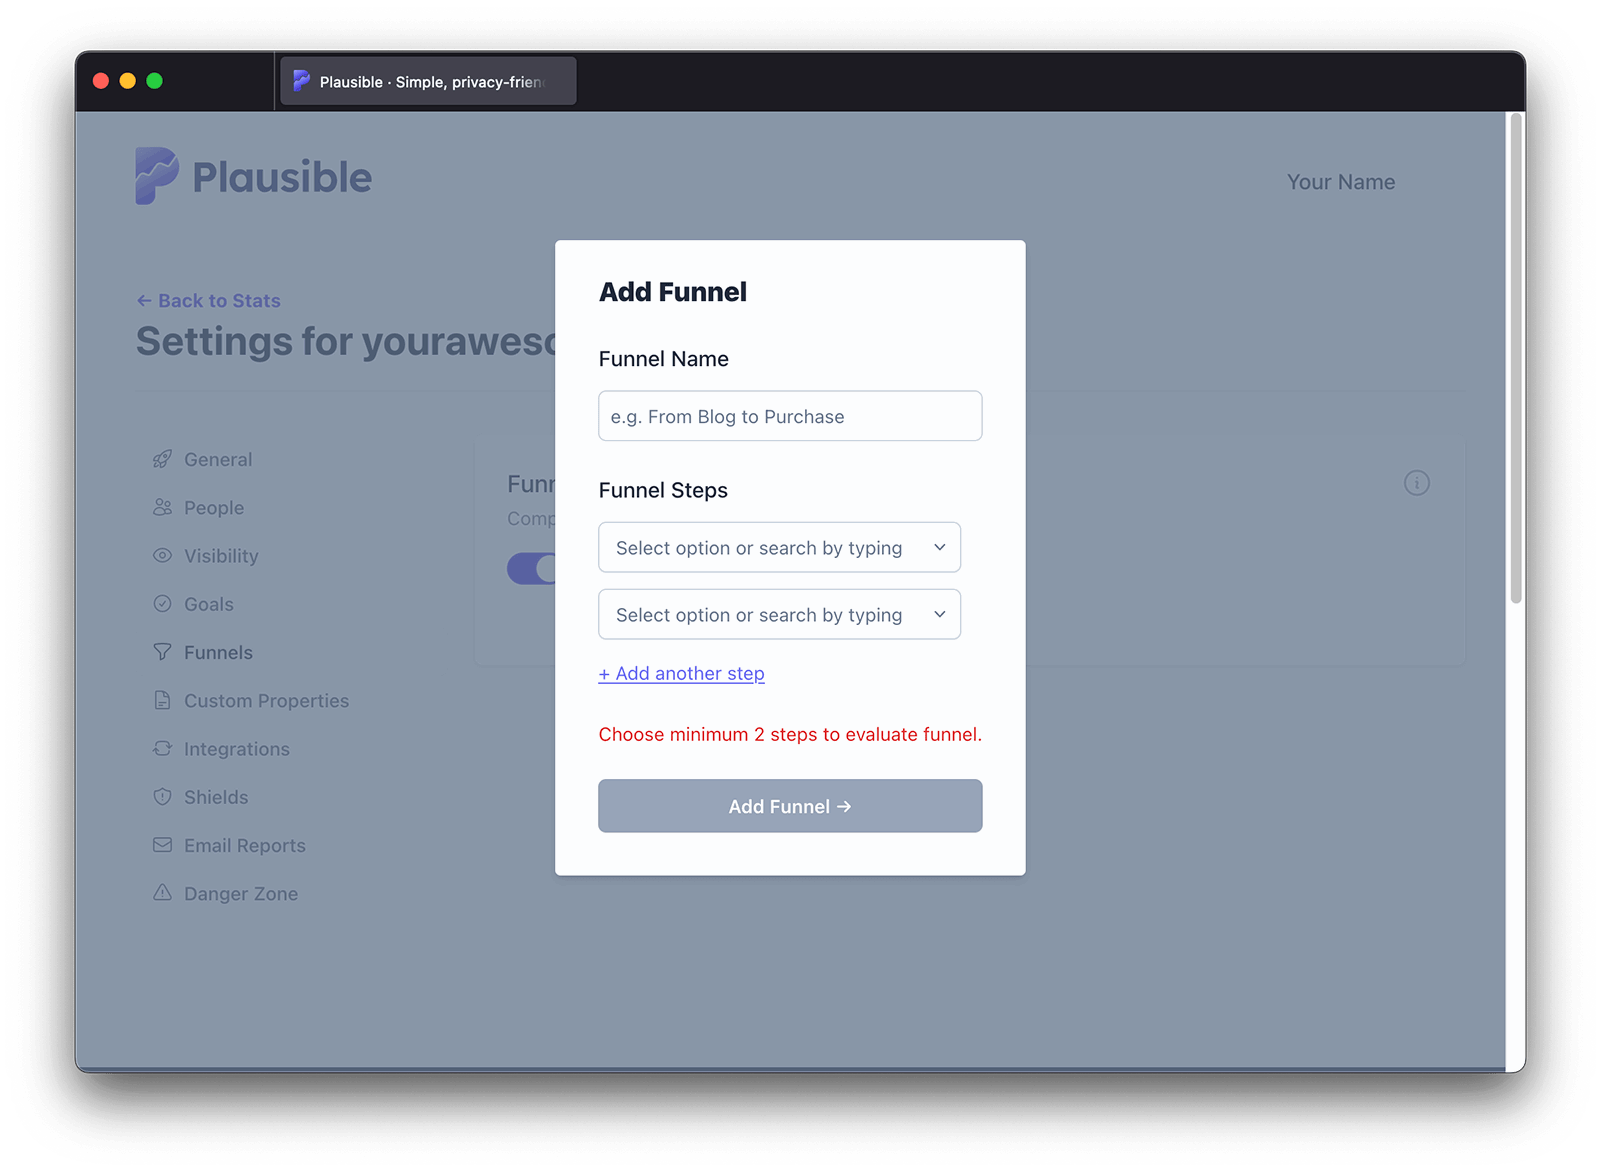Click the page vertical scrollbar
This screenshot has width=1600, height=1171.
(1516, 359)
